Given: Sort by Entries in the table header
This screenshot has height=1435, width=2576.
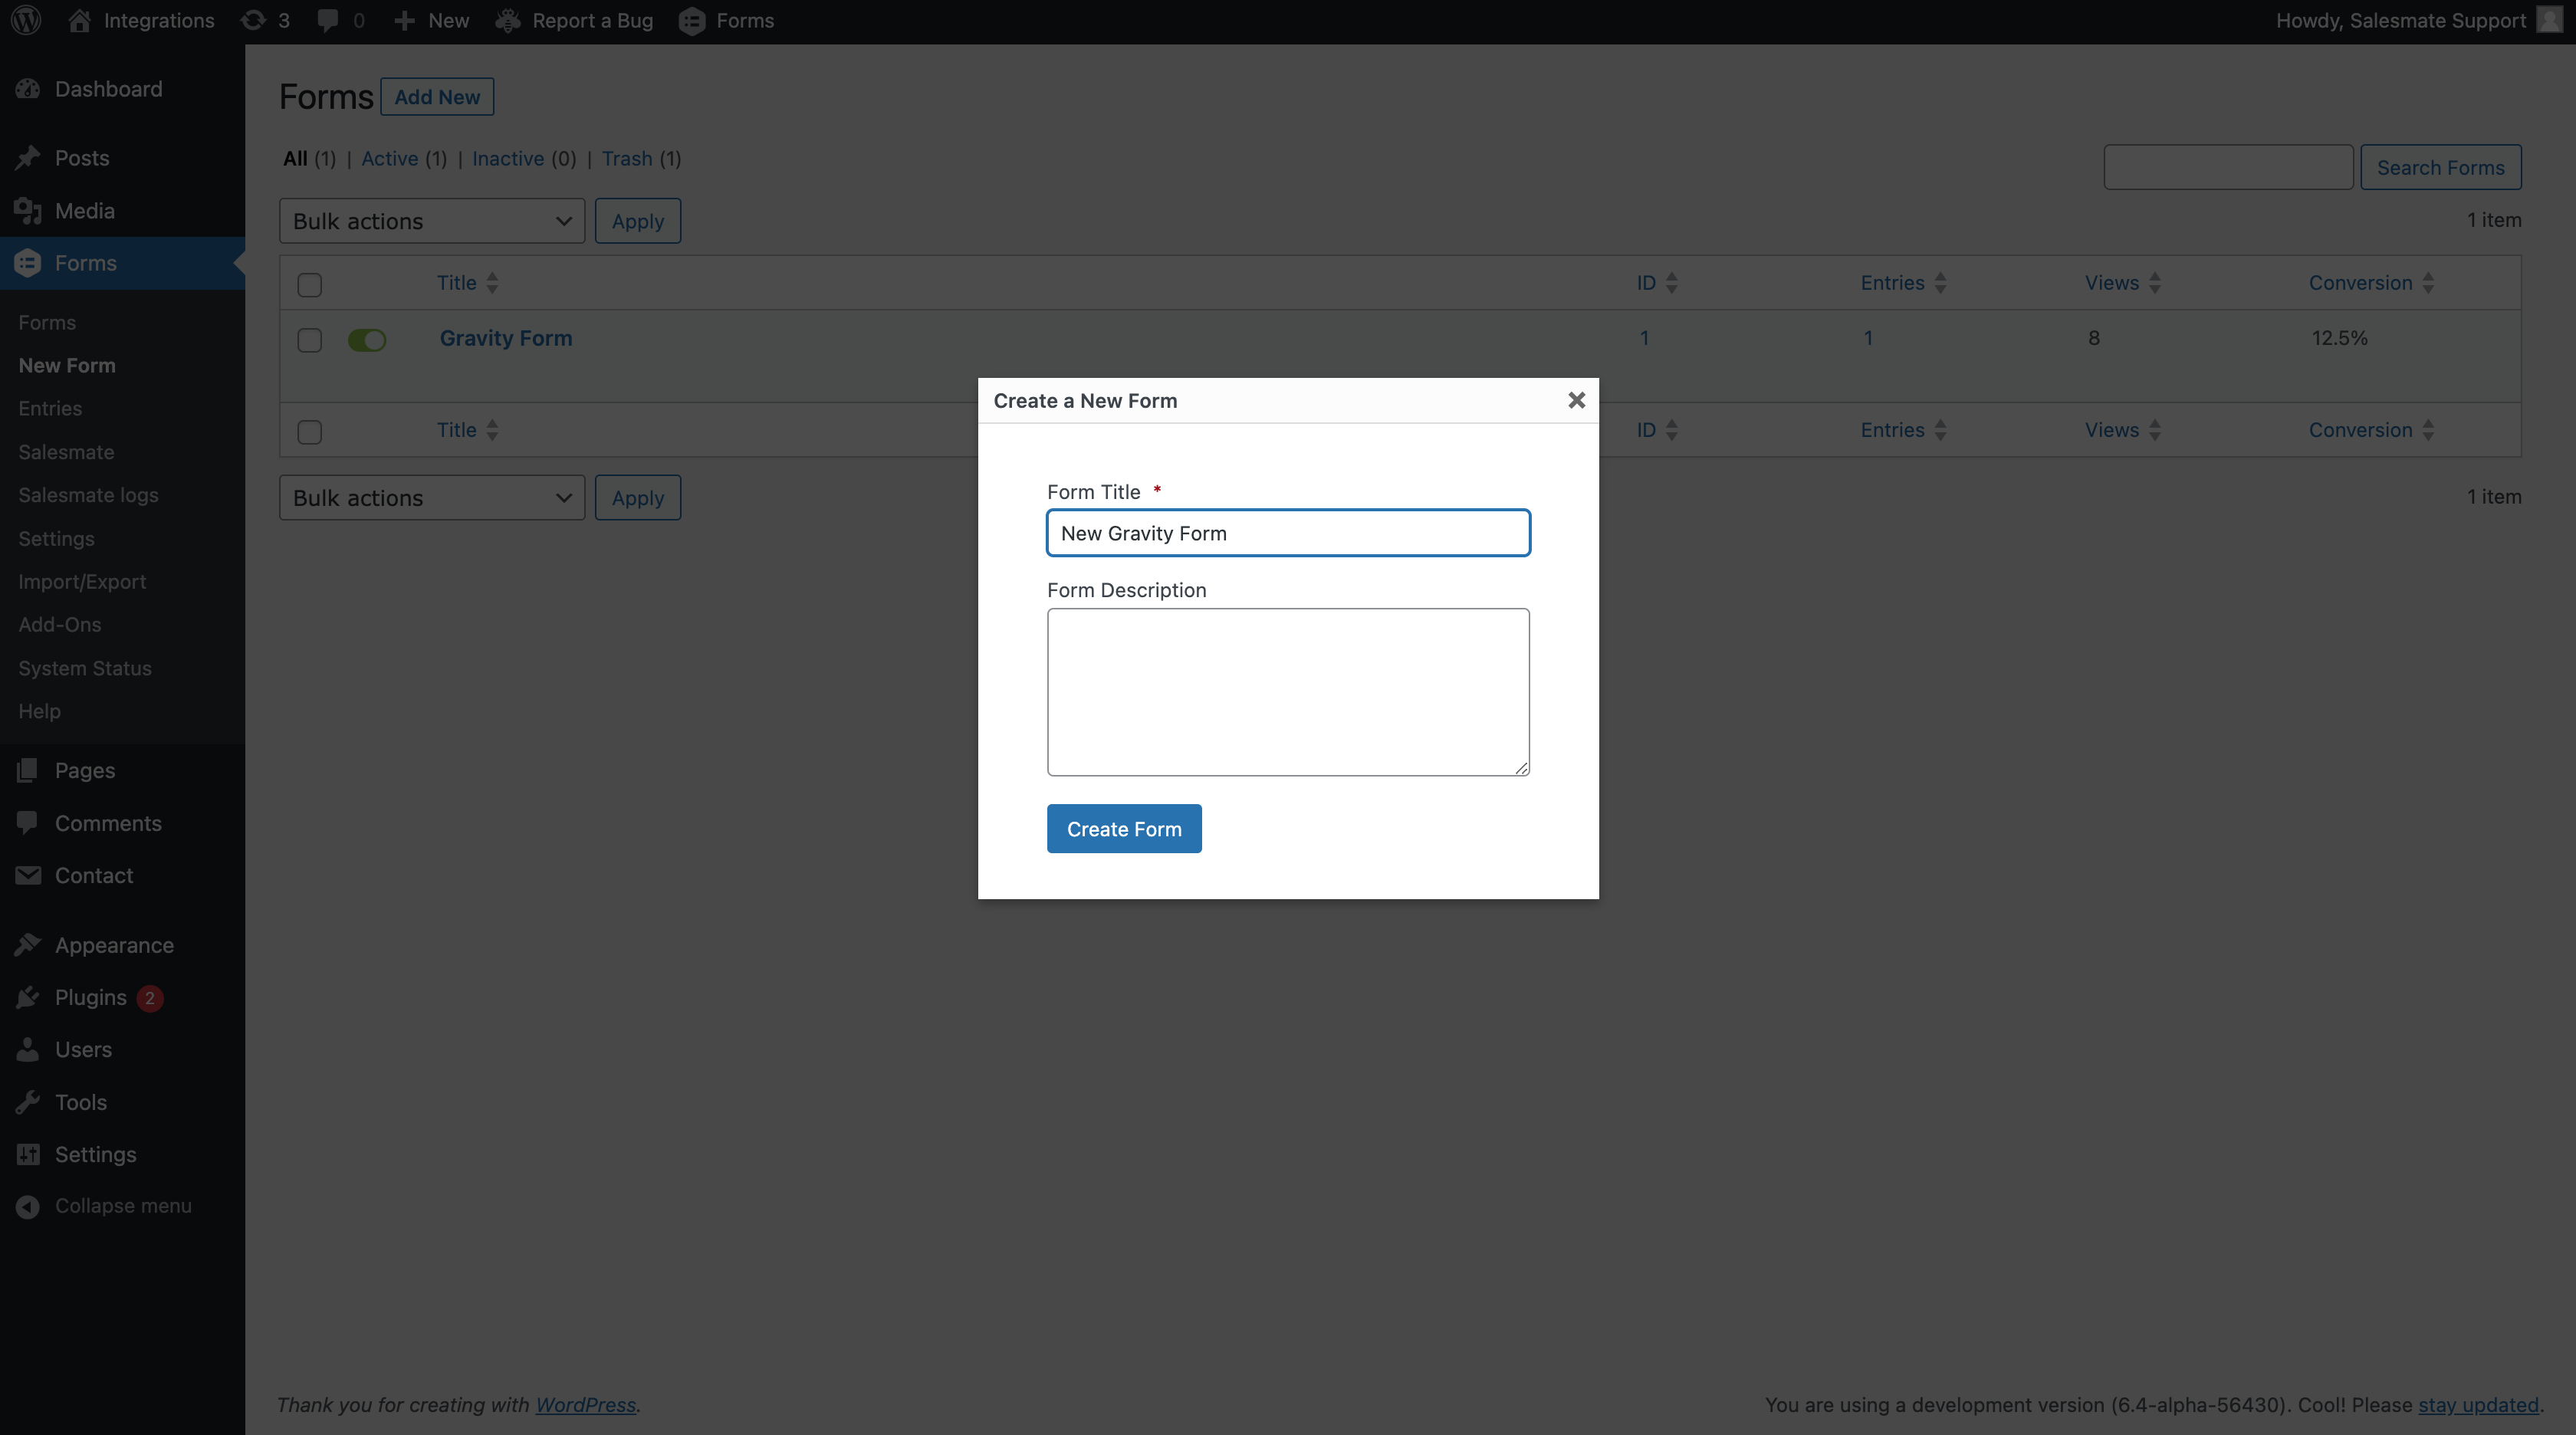Looking at the screenshot, I should (x=1903, y=283).
